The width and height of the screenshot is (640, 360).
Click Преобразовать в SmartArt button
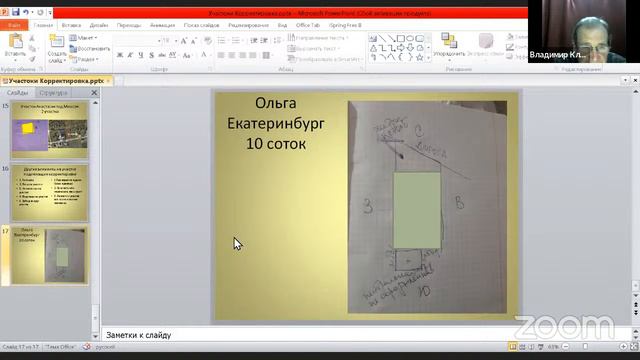click(325, 59)
